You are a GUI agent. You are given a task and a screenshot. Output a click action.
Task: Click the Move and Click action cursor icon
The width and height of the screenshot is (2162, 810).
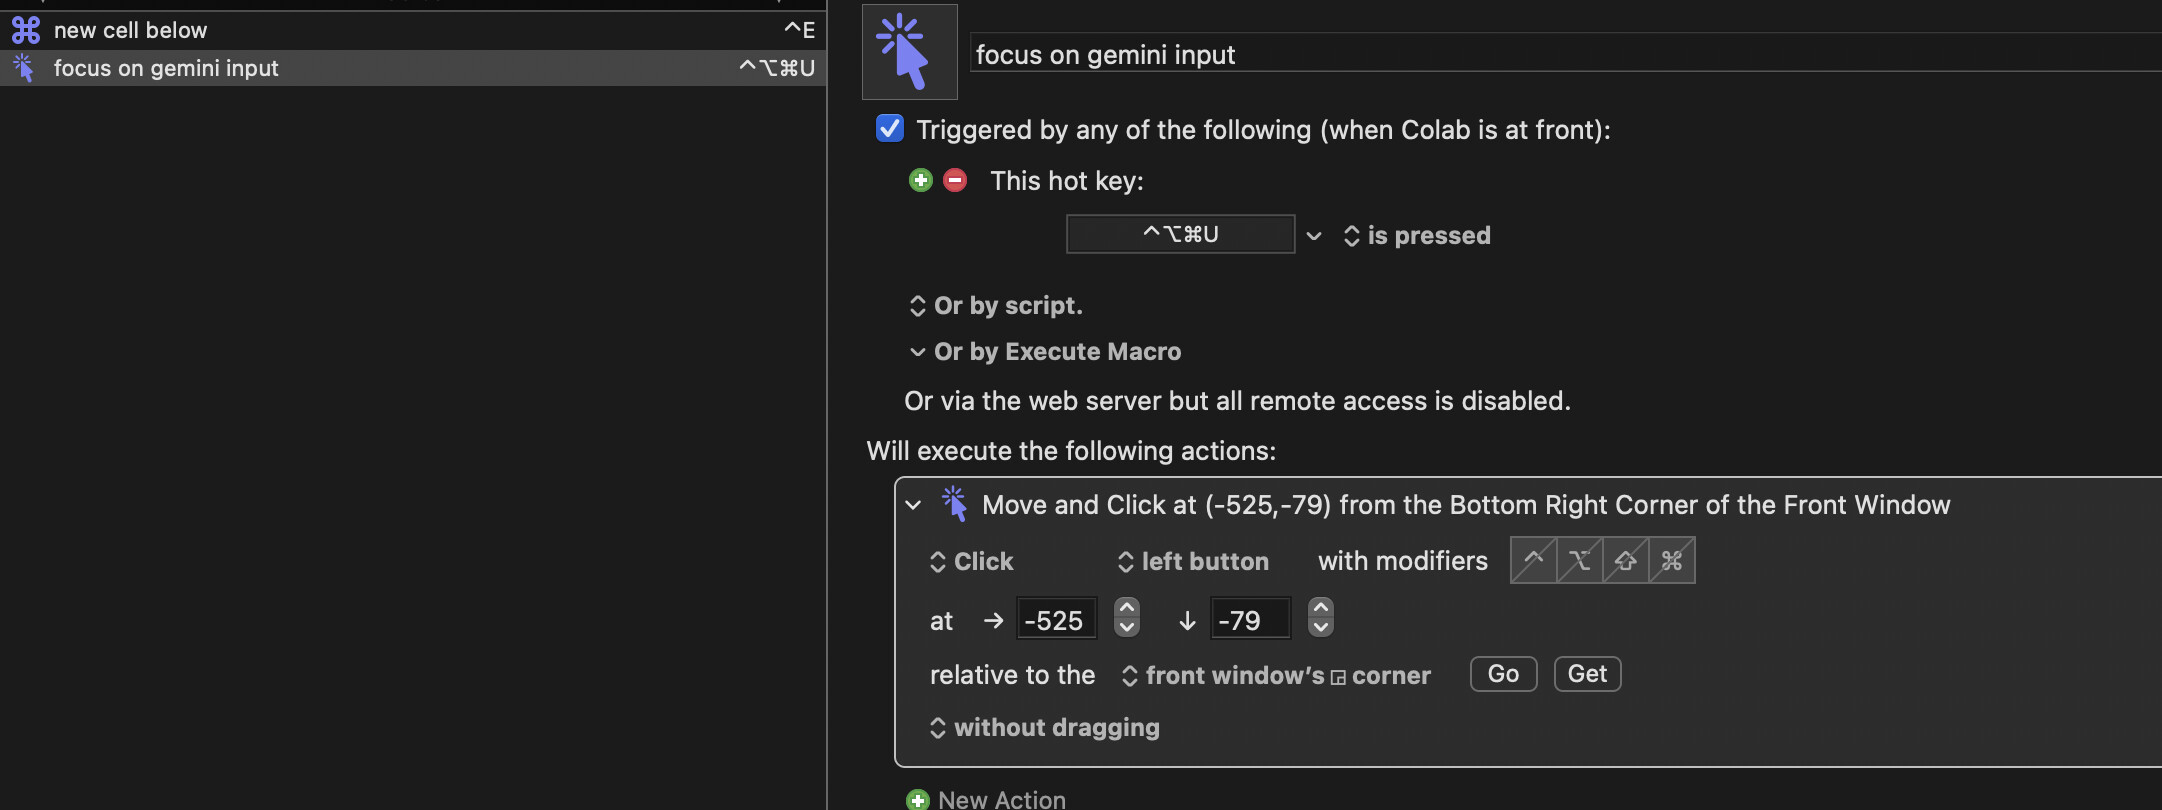pos(954,504)
